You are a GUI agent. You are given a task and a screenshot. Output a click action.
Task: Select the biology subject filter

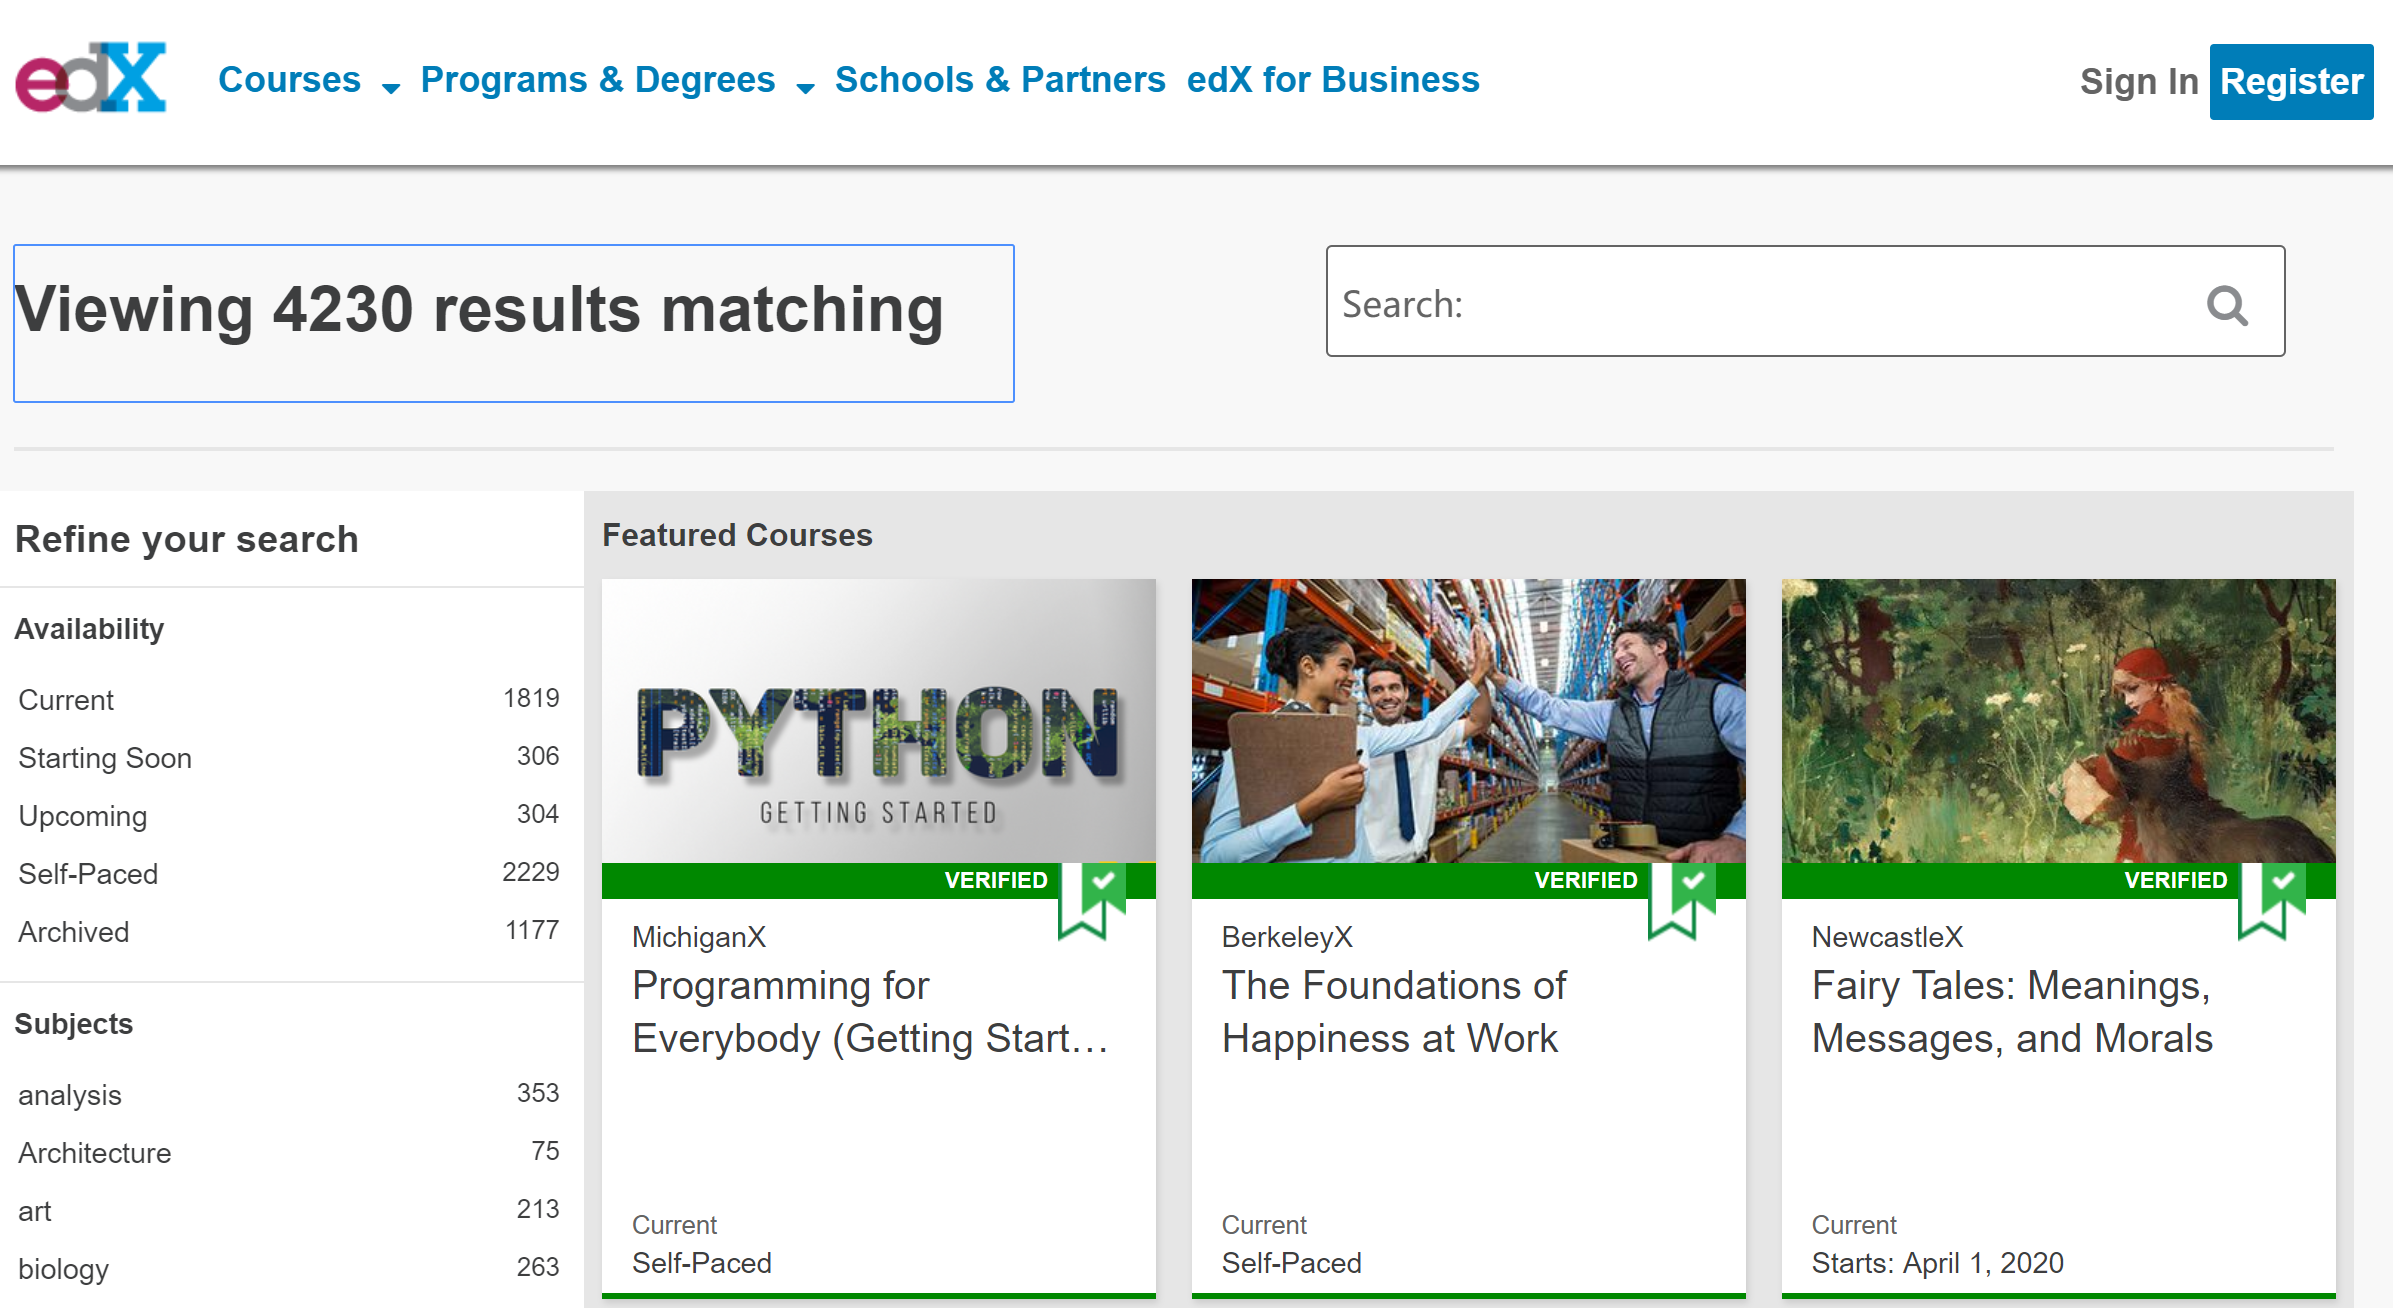pos(63,1269)
